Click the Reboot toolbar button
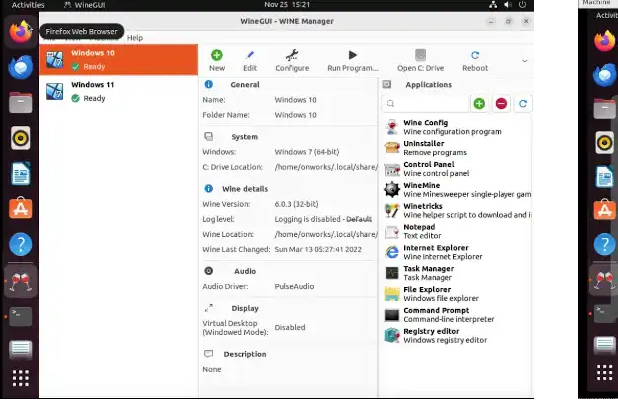Image resolution: width=618 pixels, height=405 pixels. coord(475,61)
